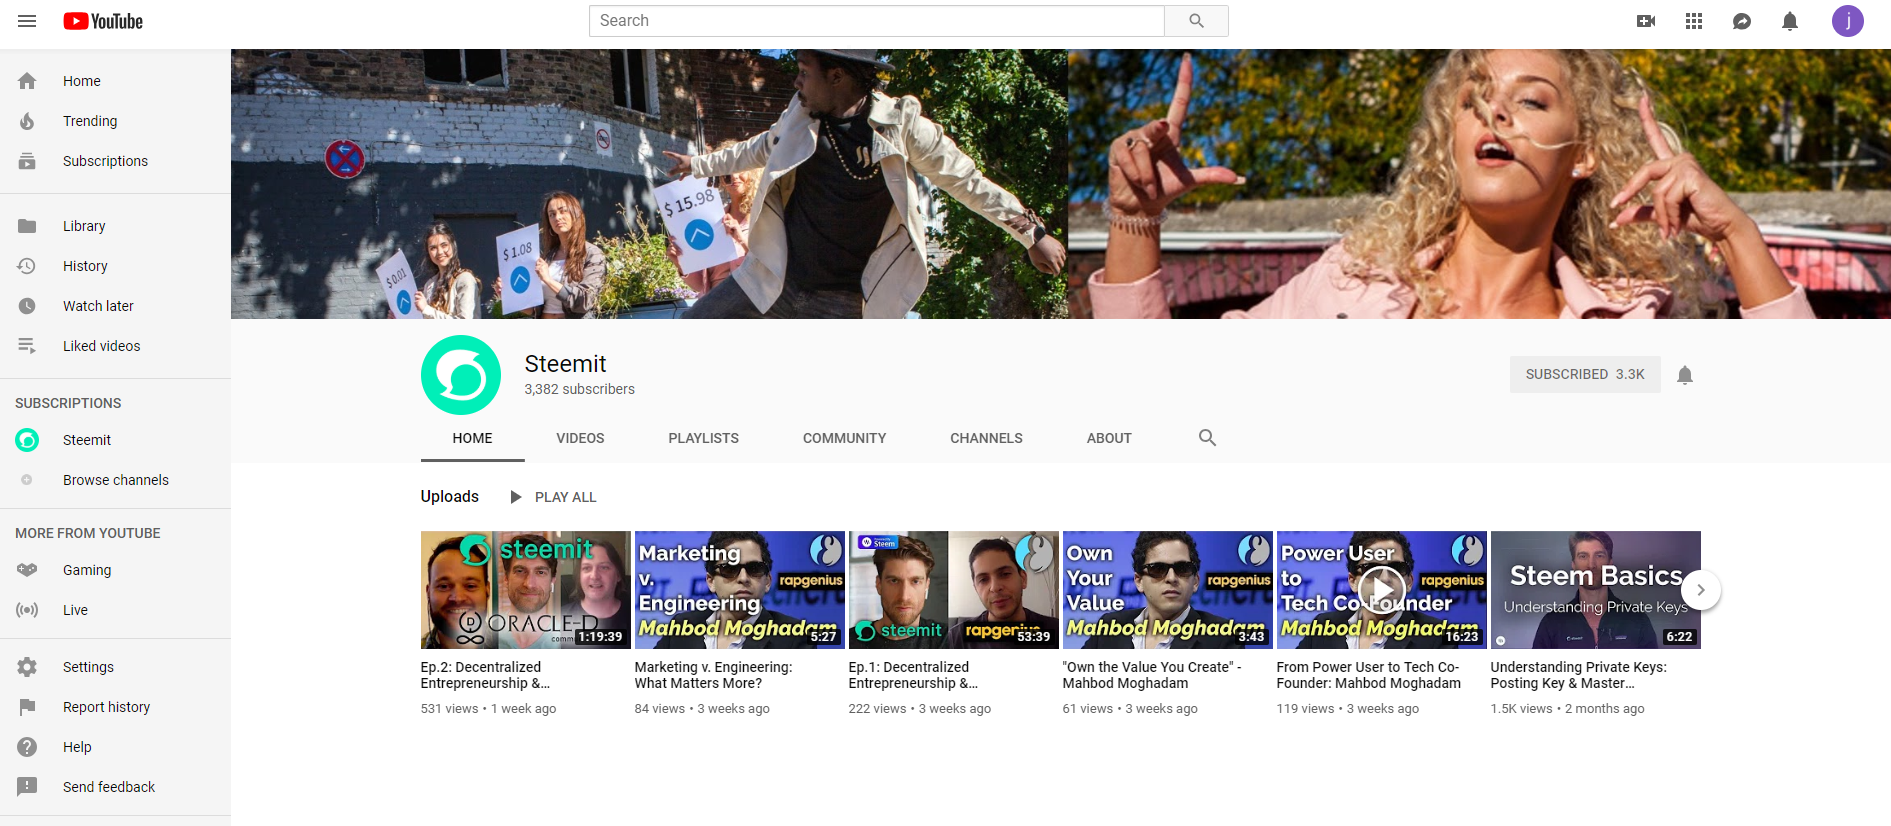1891x826 pixels.
Task: Open Own Your Value video thumbnail
Action: pos(1168,590)
